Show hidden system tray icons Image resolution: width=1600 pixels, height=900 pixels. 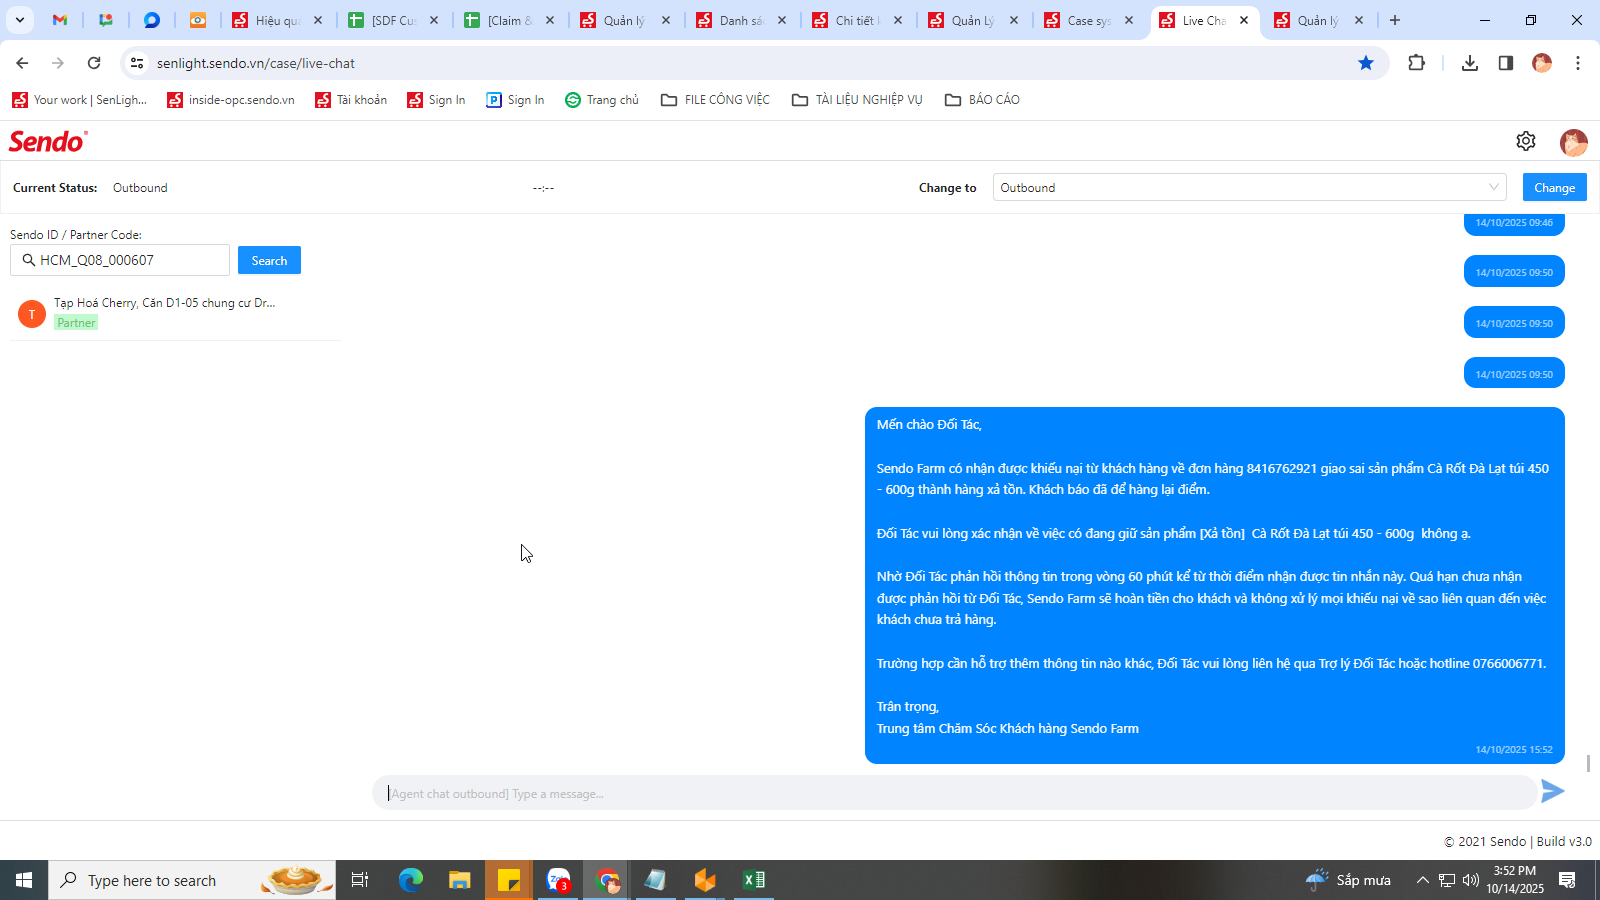(1422, 880)
